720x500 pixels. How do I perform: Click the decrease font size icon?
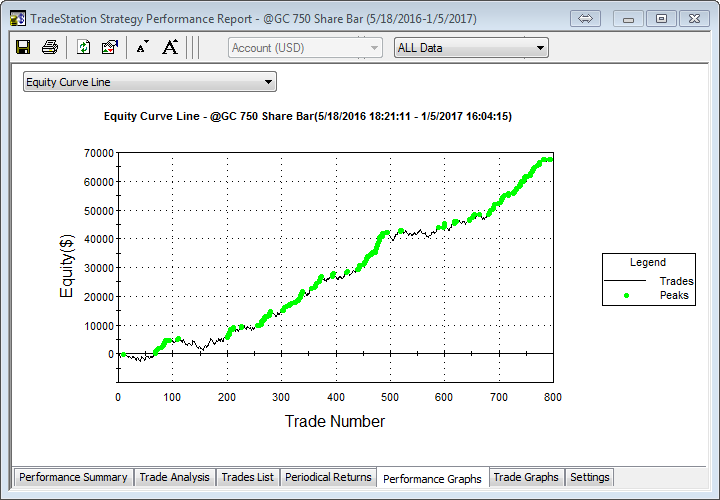tap(143, 47)
